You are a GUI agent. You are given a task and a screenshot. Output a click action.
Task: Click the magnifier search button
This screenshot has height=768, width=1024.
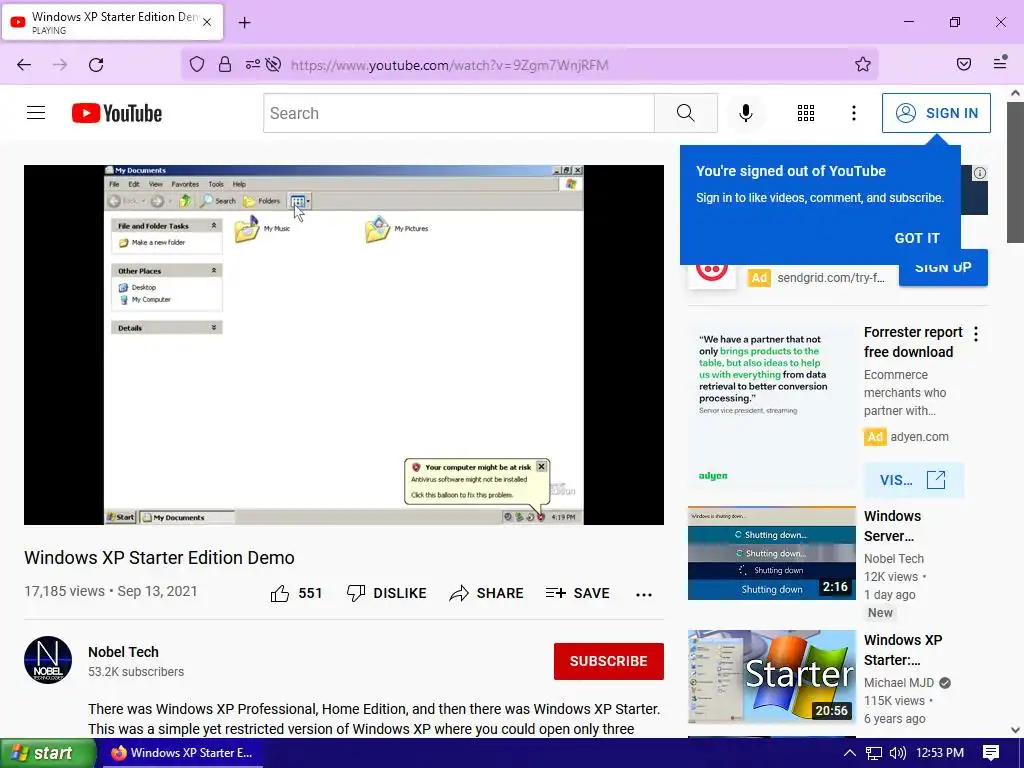[686, 113]
